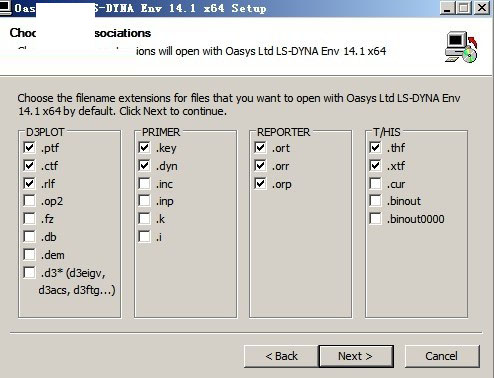
Task: Click the installer computer and disc icon
Action: tap(461, 47)
